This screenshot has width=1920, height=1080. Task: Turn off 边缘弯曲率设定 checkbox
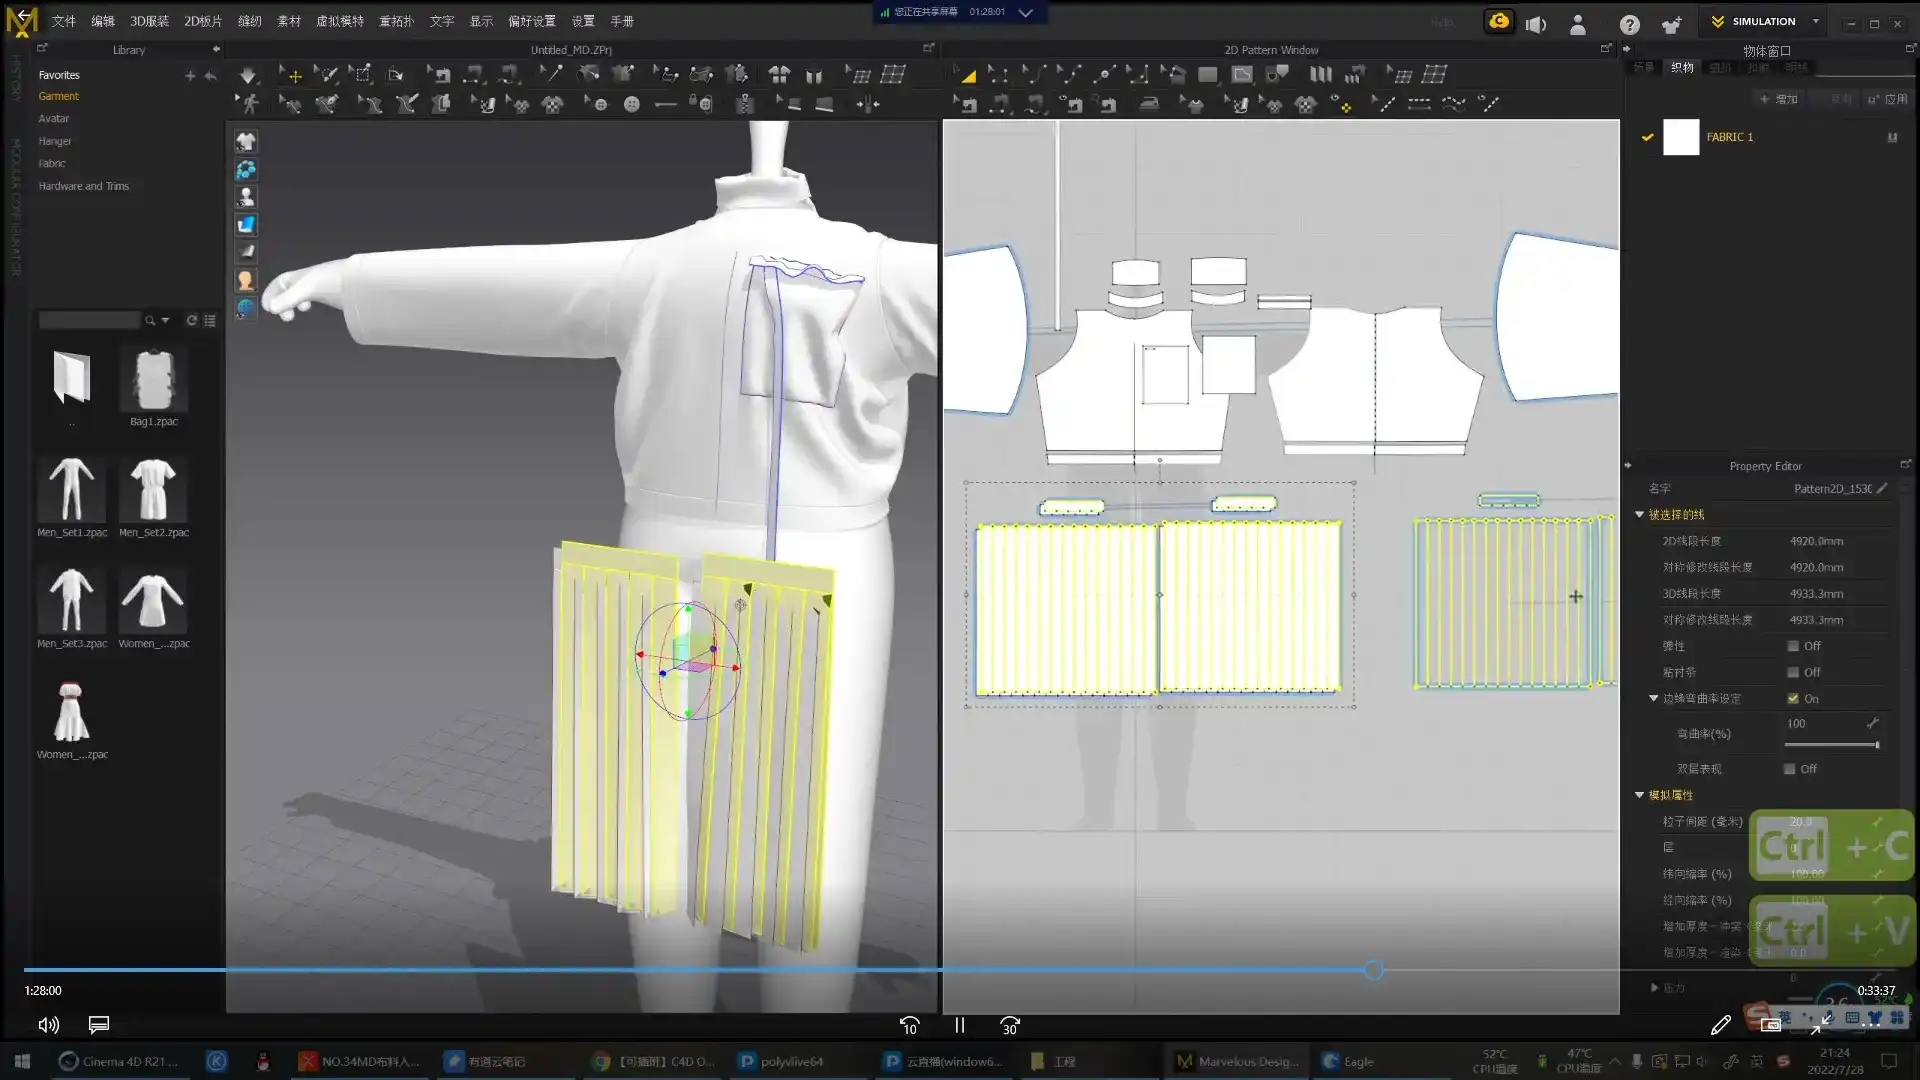point(1793,698)
